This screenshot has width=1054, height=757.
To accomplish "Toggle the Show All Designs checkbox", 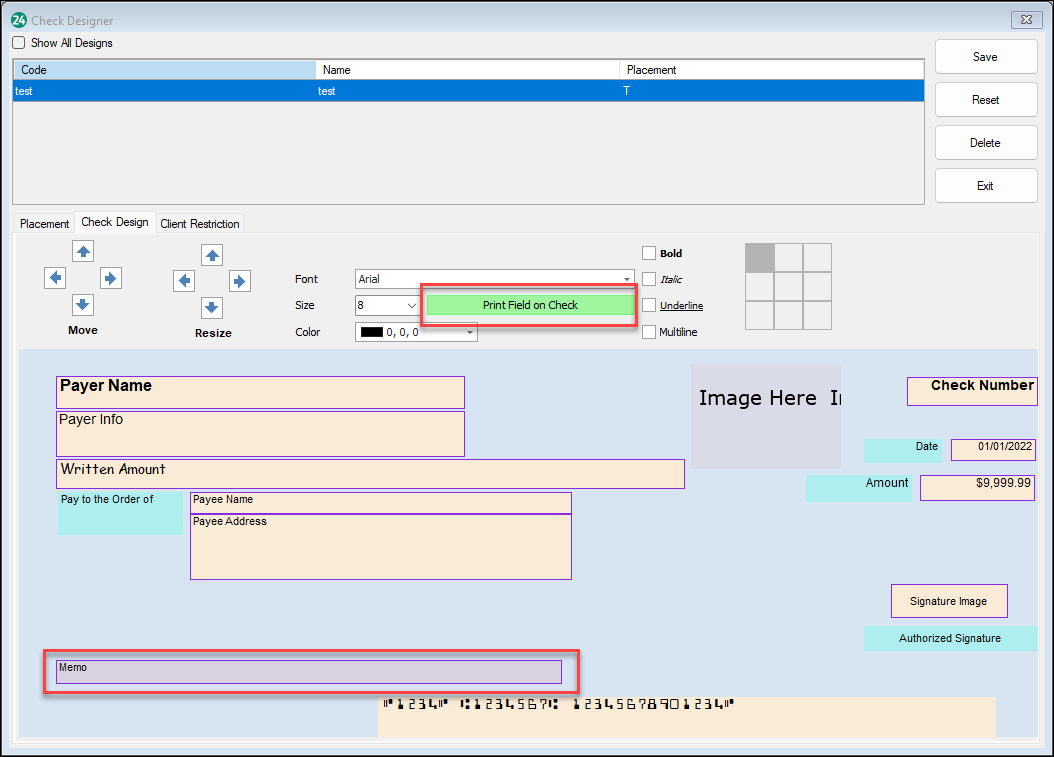I will [x=17, y=43].
